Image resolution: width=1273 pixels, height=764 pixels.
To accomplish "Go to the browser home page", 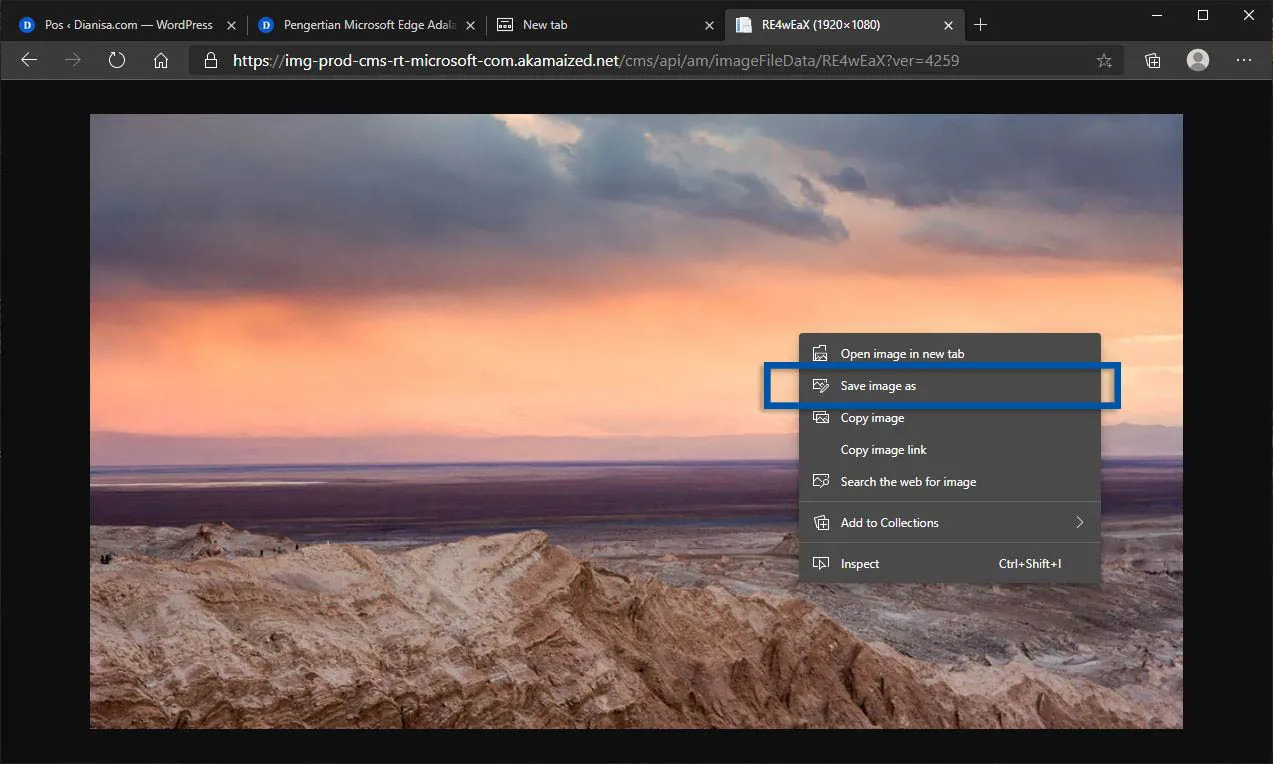I will click(161, 60).
